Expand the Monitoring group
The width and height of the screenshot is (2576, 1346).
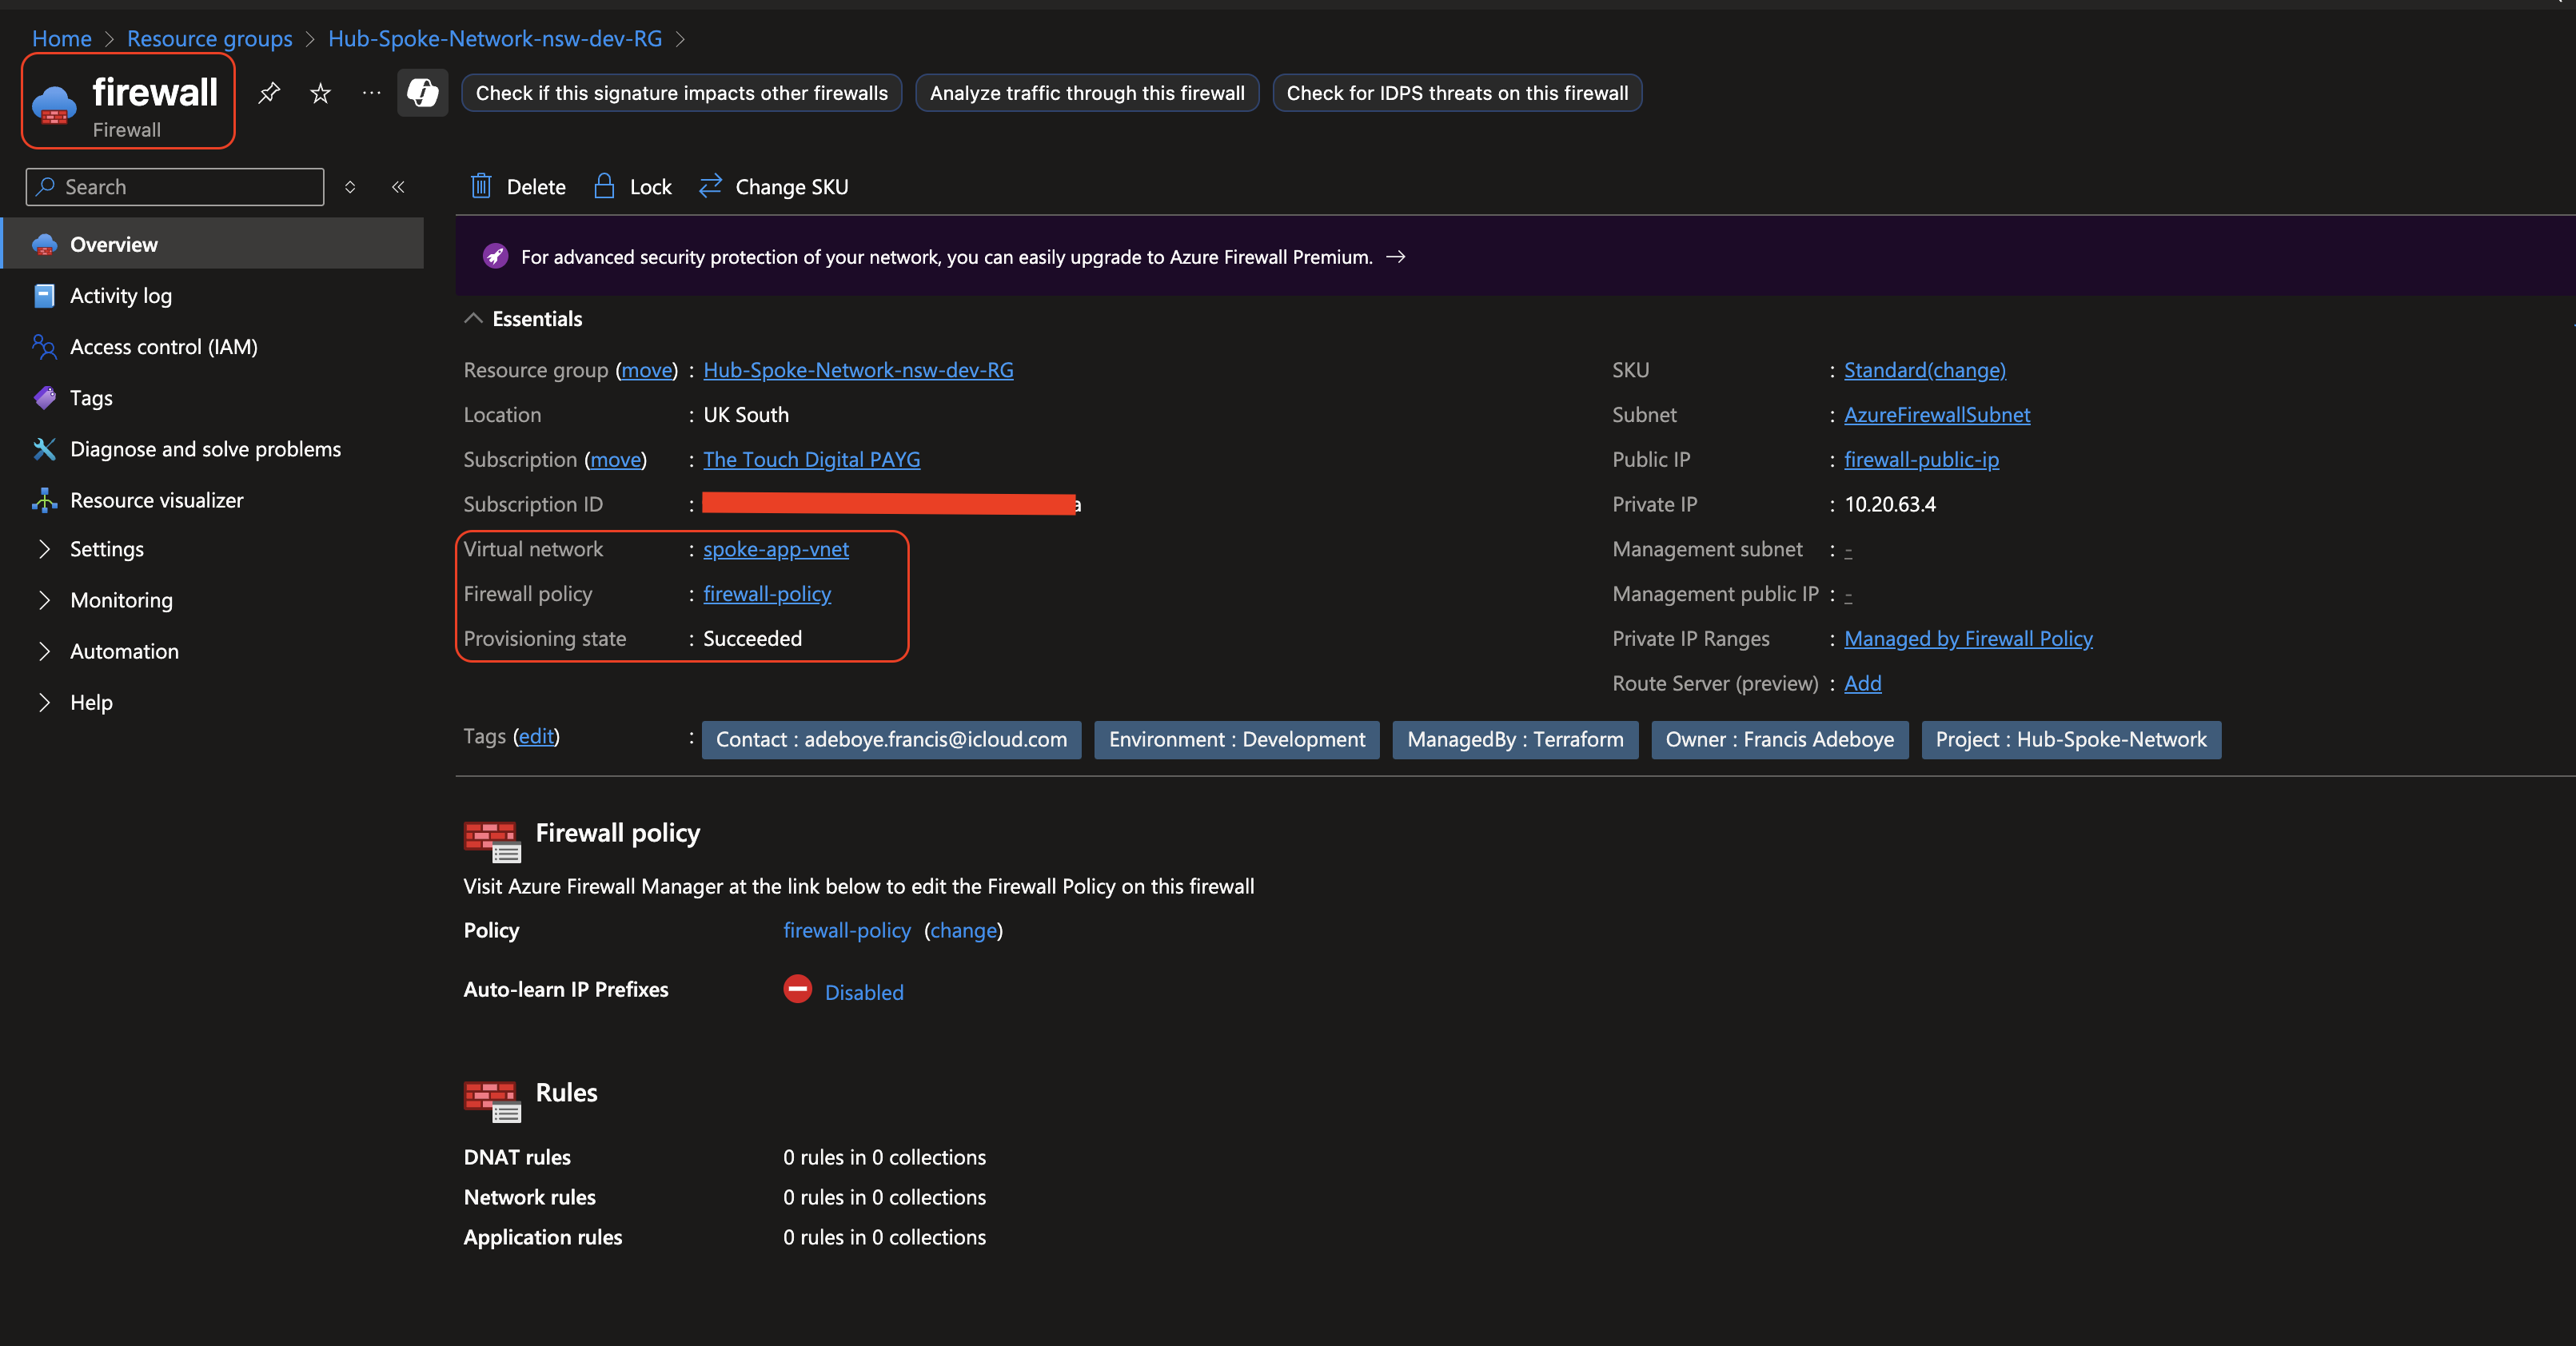(121, 600)
